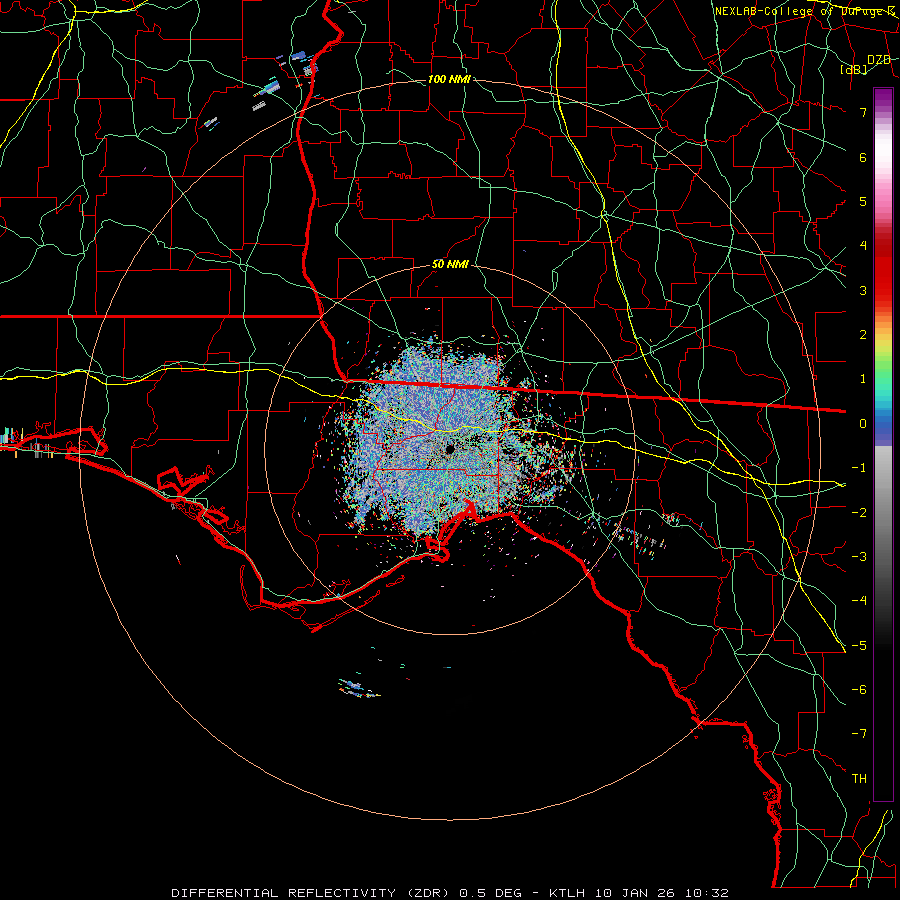
Task: Select the -5 value on the color scale
Action: [x=859, y=645]
